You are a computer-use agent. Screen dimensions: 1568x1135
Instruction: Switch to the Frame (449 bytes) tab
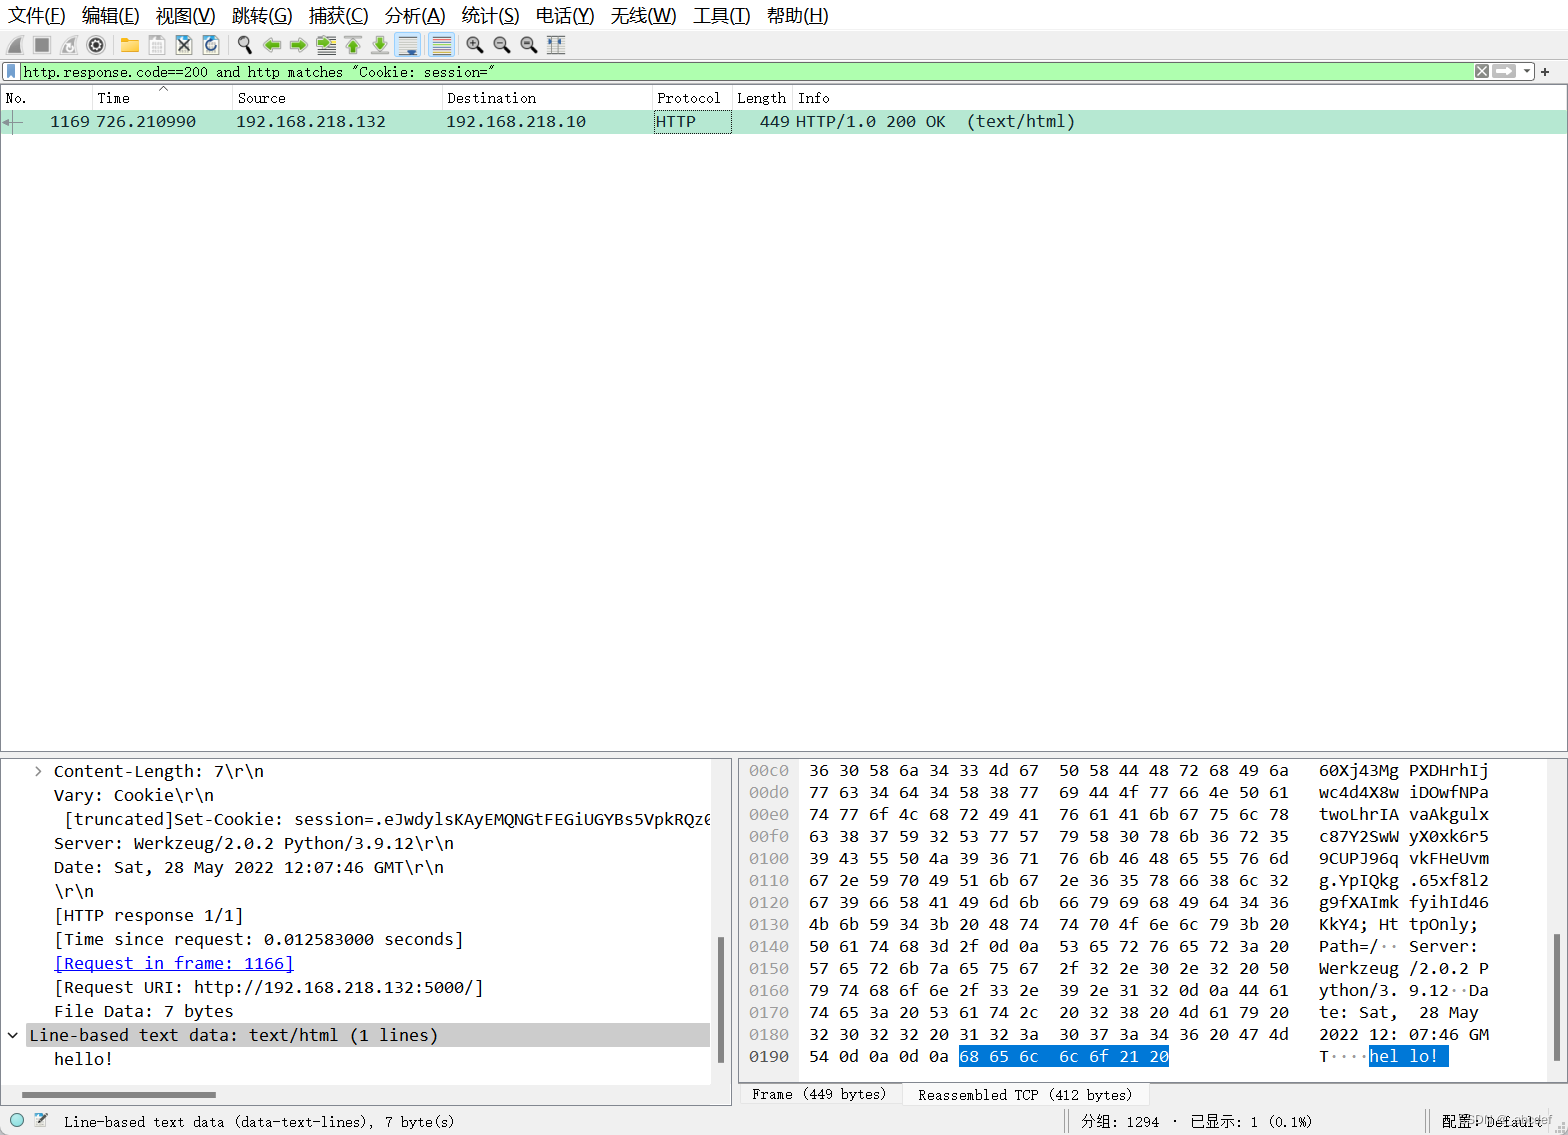pyautogui.click(x=819, y=1095)
